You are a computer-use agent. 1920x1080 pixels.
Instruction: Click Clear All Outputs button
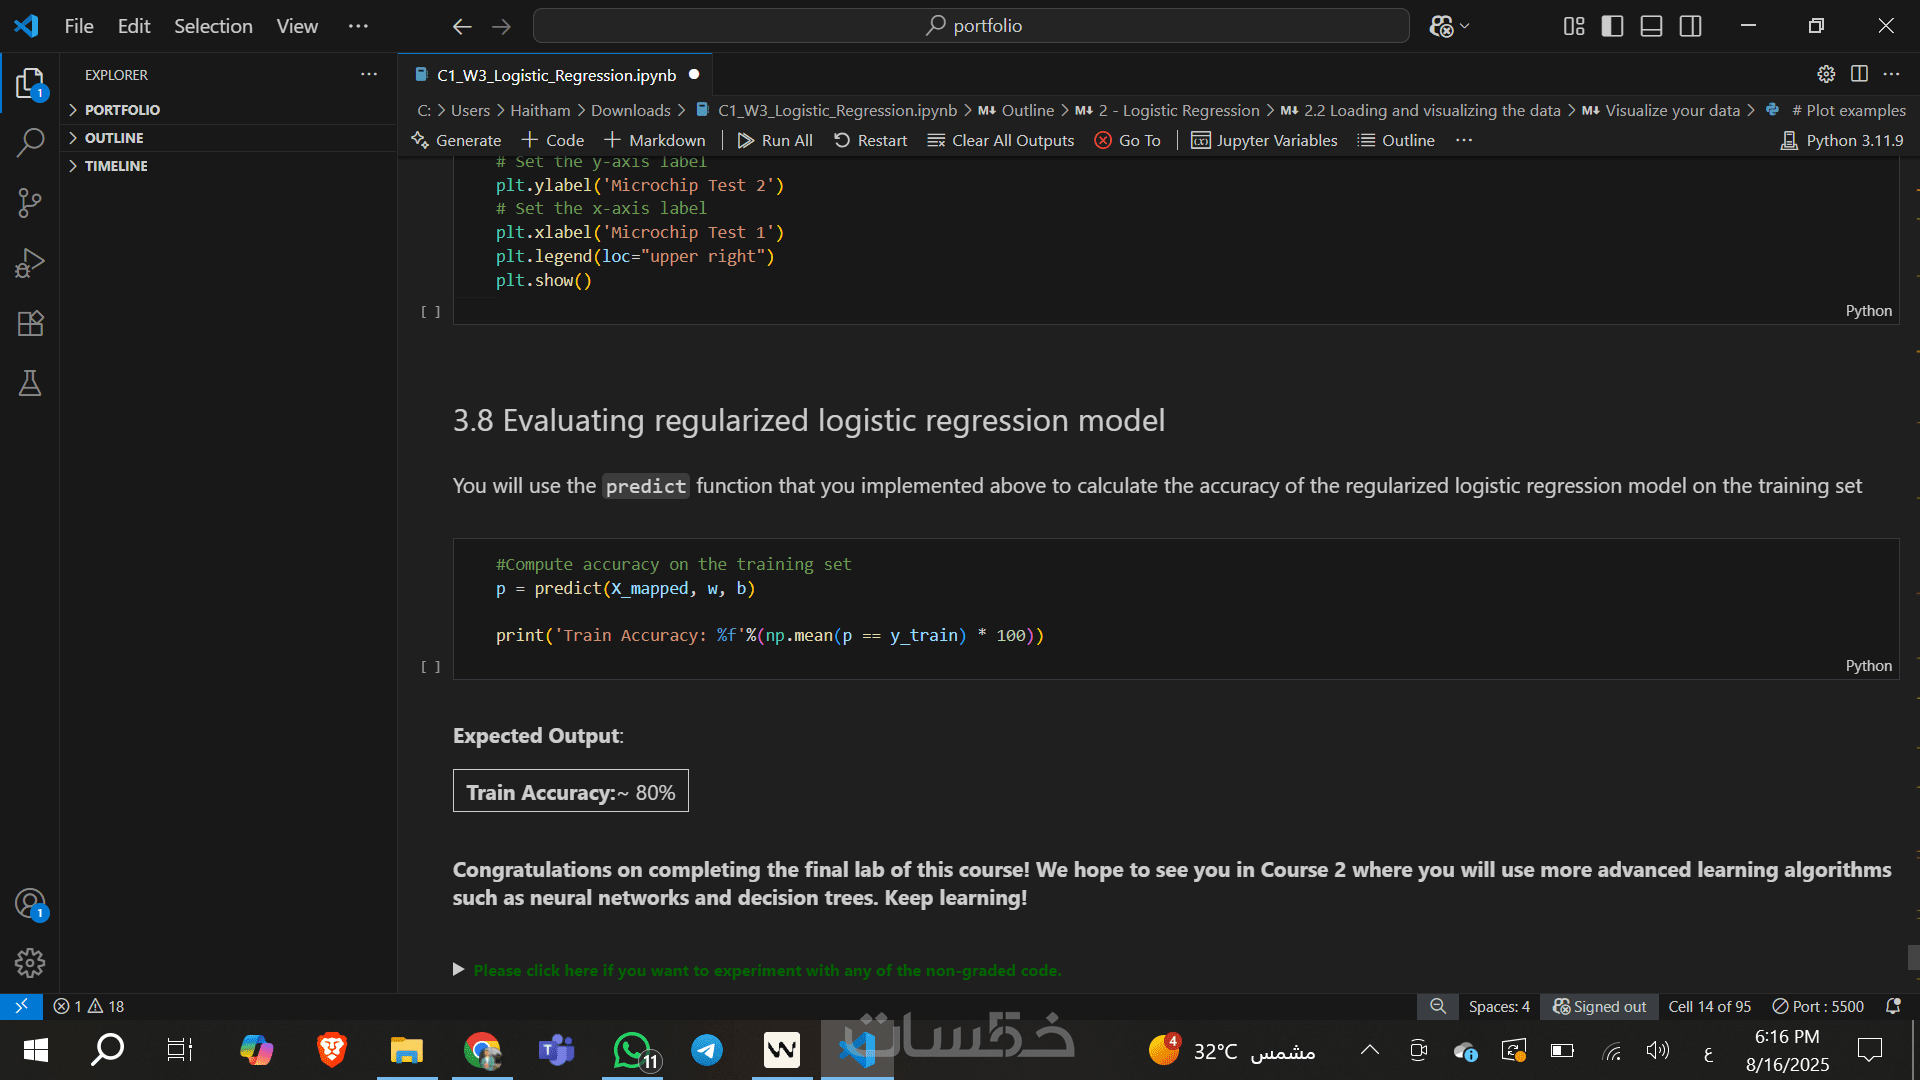(1001, 140)
